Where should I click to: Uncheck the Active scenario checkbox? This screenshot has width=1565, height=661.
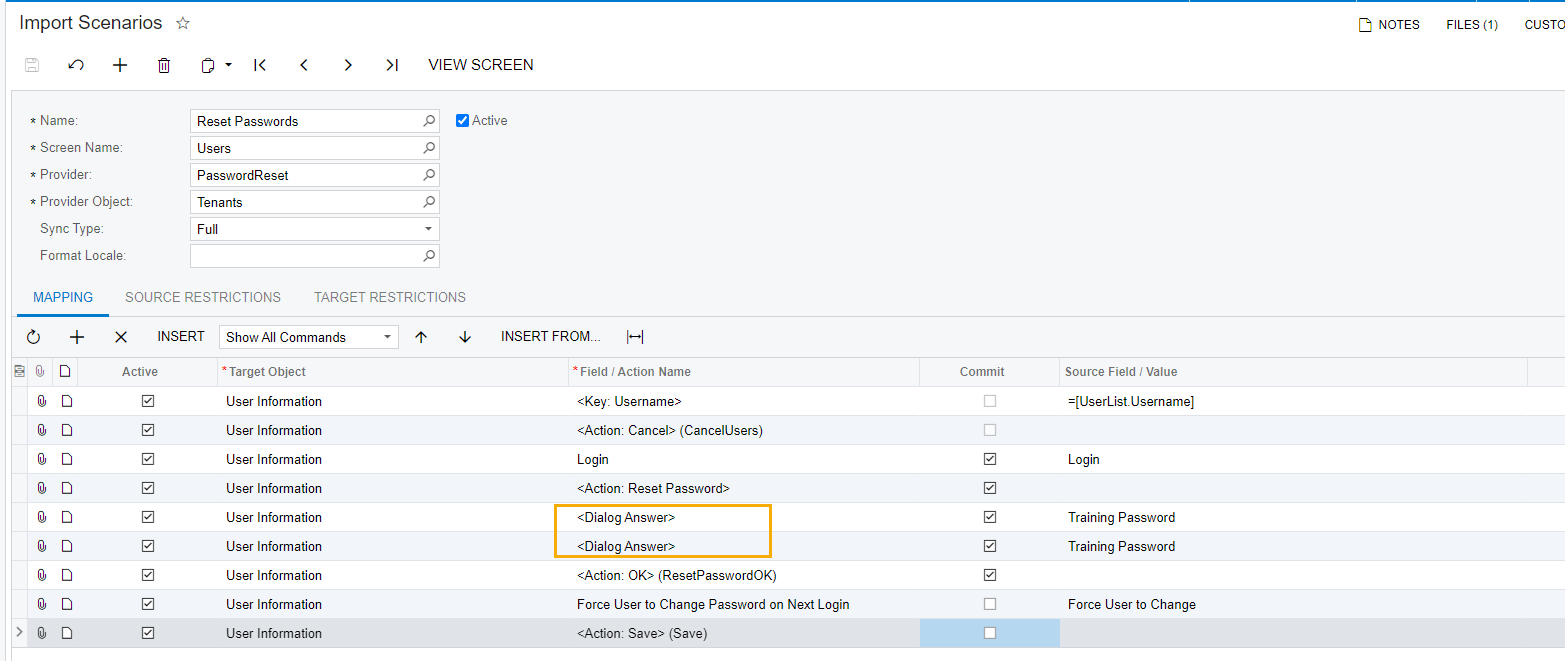click(462, 121)
